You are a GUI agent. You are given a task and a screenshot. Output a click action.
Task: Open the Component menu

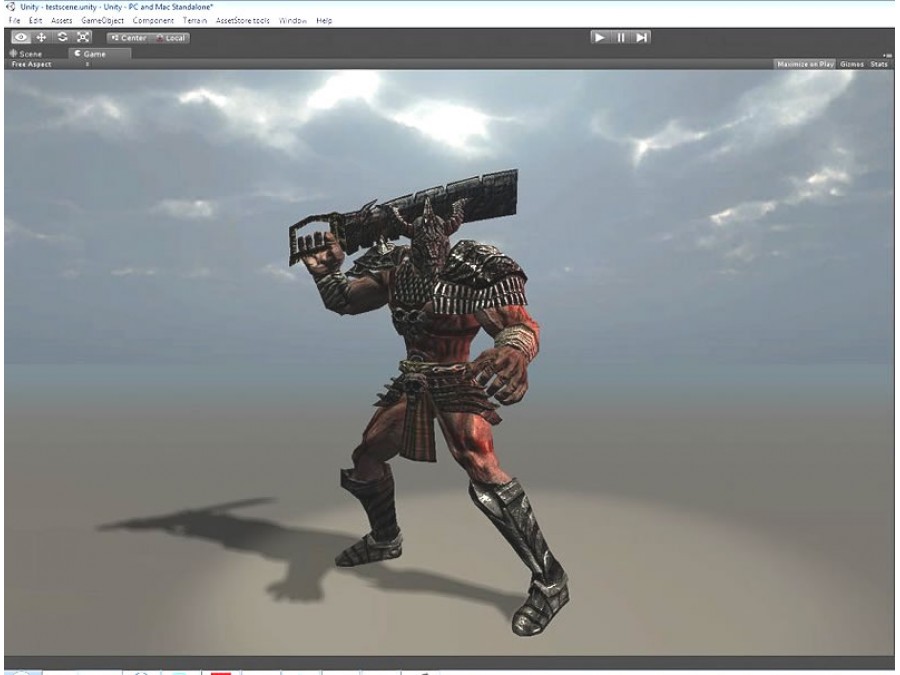[x=153, y=21]
